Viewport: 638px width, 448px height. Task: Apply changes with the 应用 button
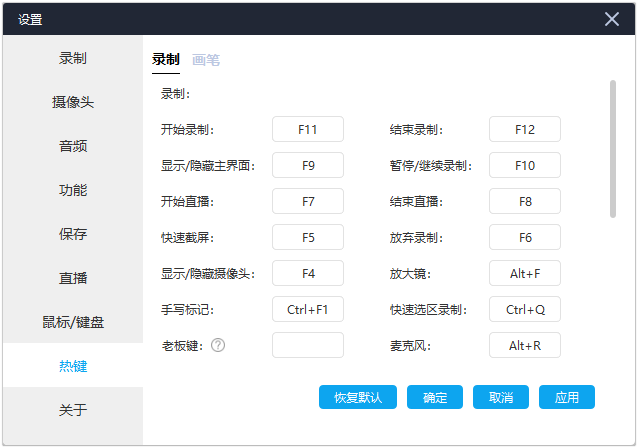tap(567, 397)
